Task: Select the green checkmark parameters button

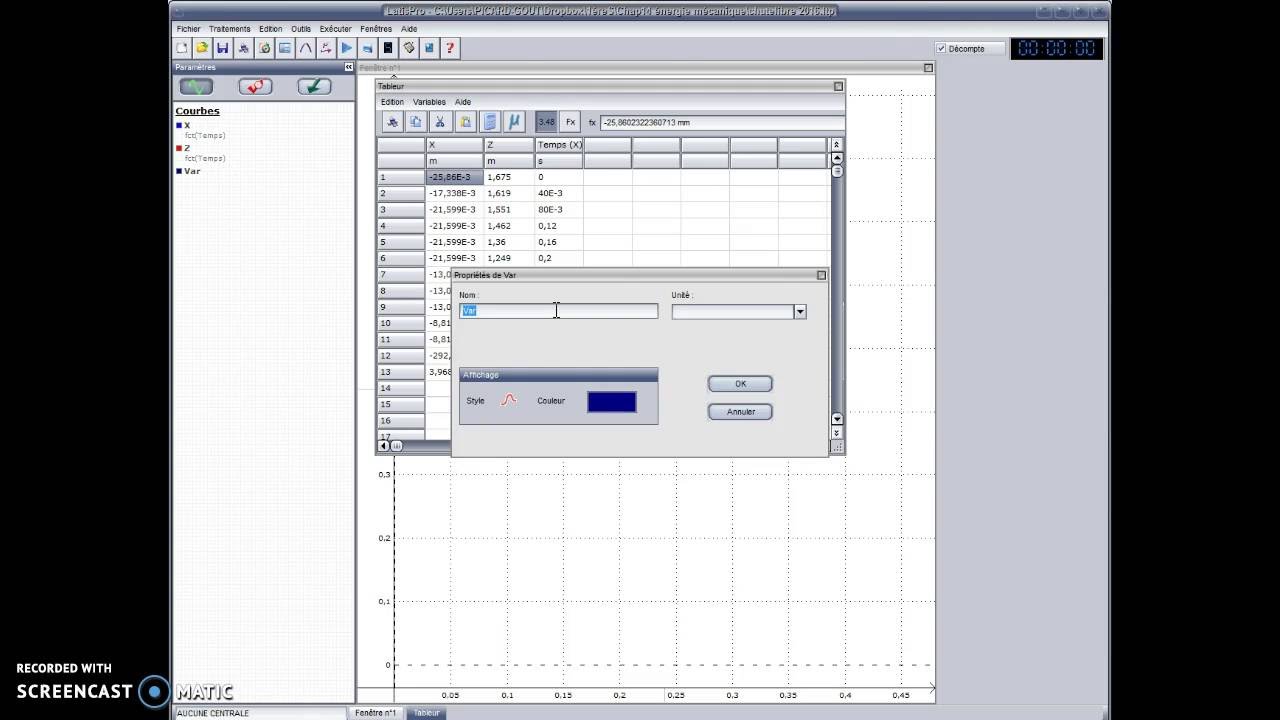Action: point(314,87)
